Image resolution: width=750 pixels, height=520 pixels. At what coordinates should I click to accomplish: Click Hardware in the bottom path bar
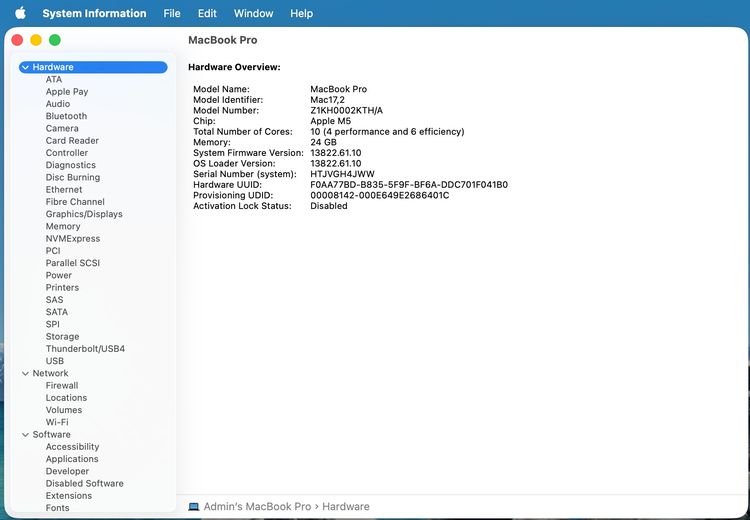346,507
